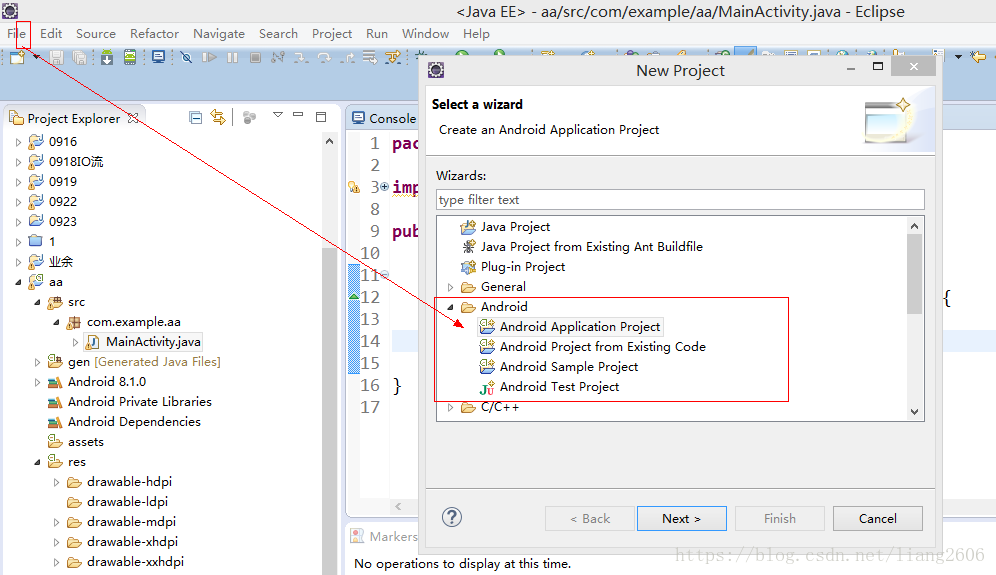The height and width of the screenshot is (575, 996).
Task: Expand General category in wizard list
Action: (x=450, y=287)
